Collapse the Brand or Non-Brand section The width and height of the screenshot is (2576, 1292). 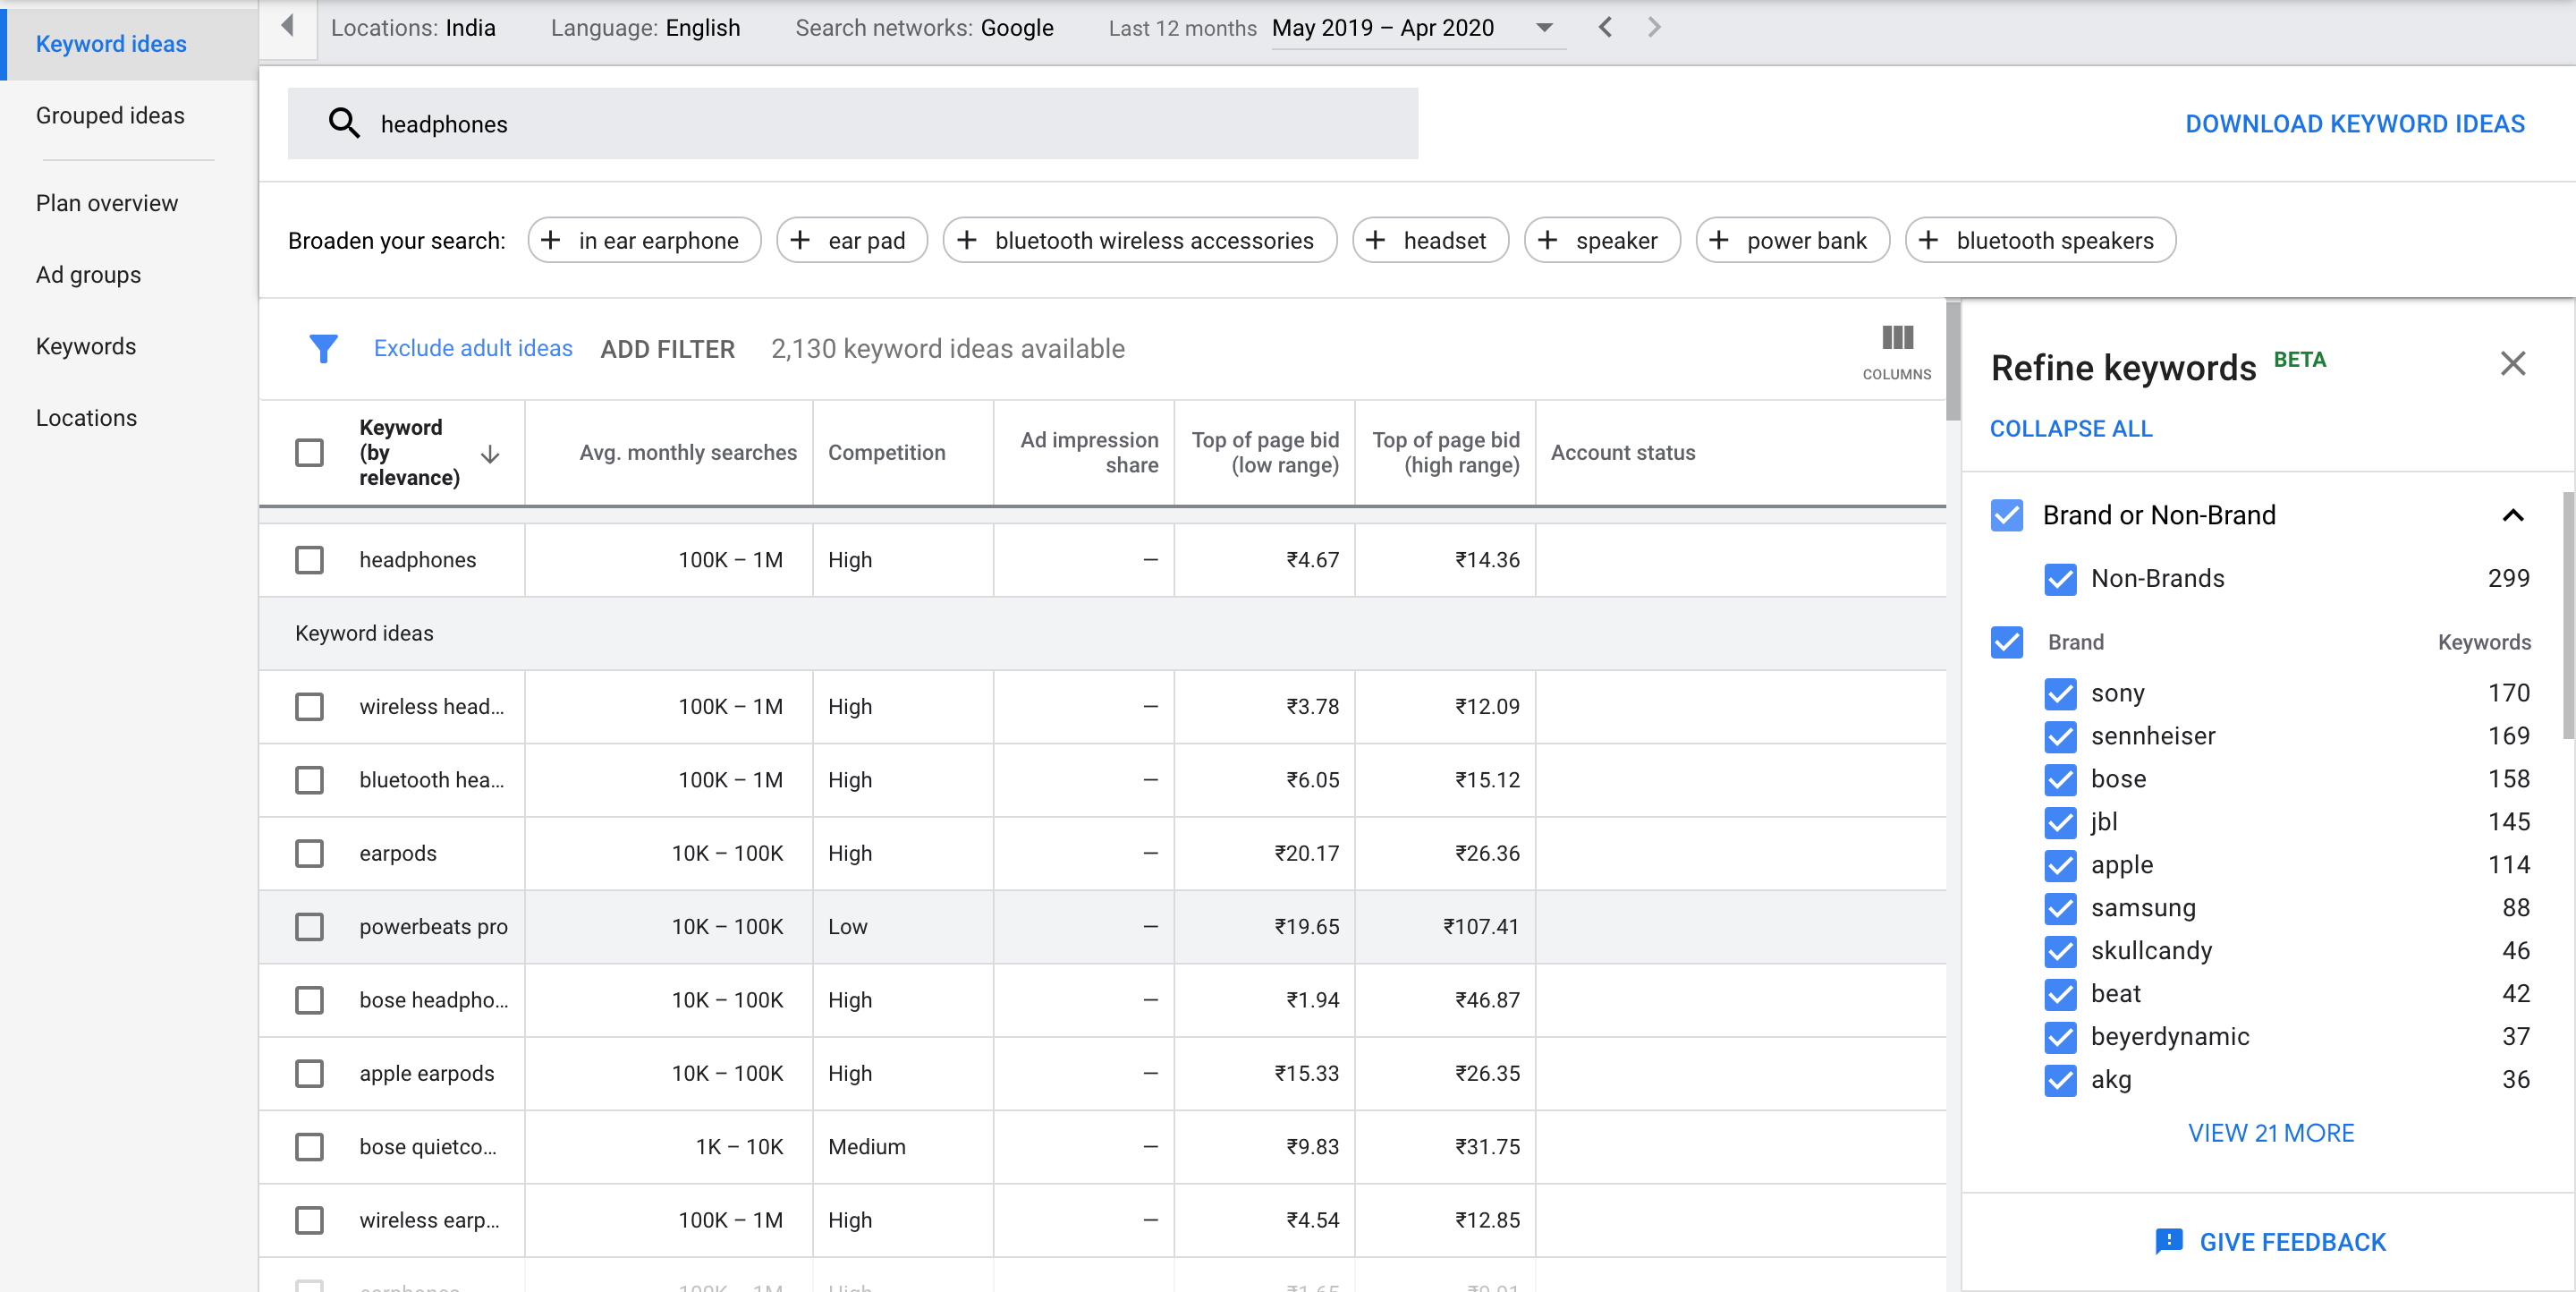tap(2512, 515)
